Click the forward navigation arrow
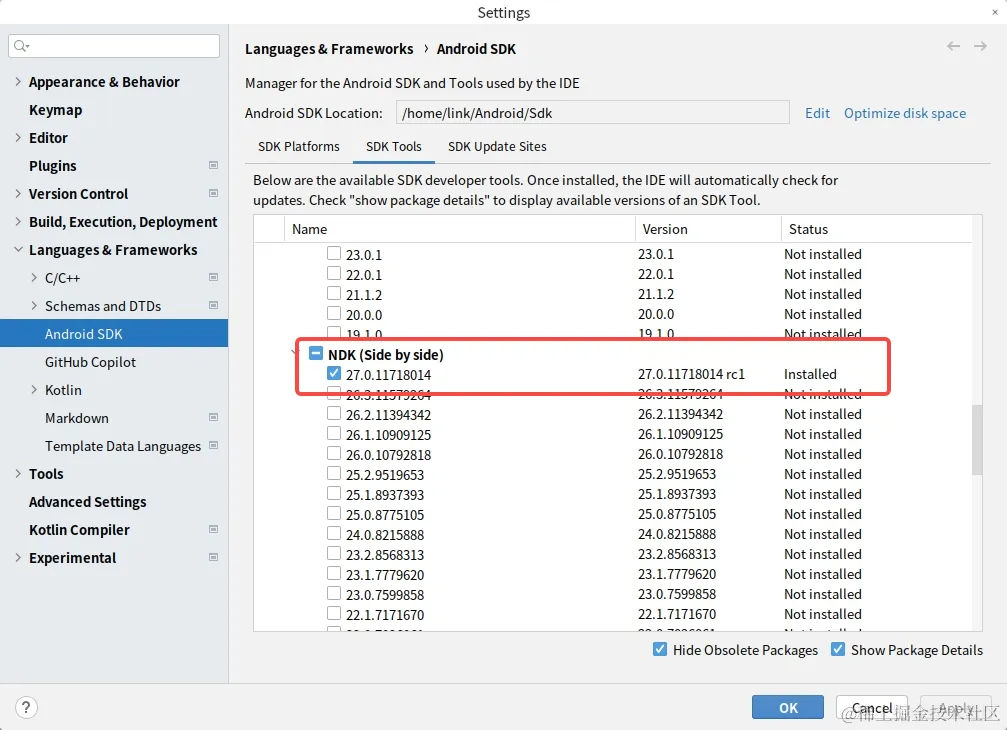This screenshot has width=1007, height=730. 981,46
